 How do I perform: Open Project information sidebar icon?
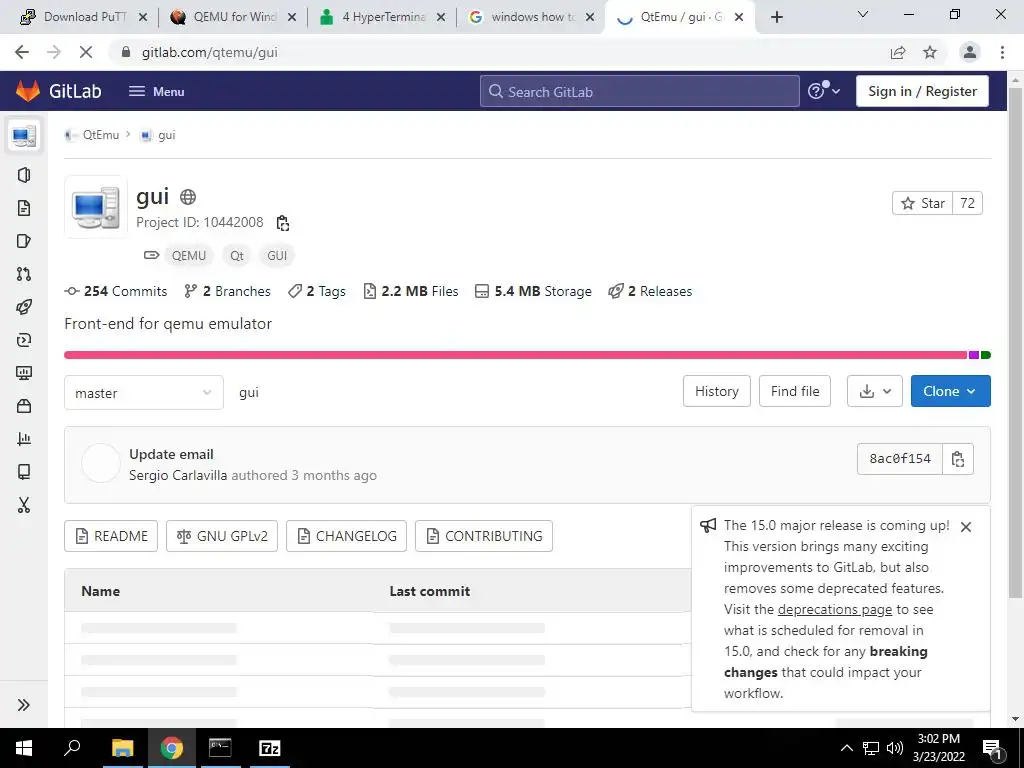point(24,175)
